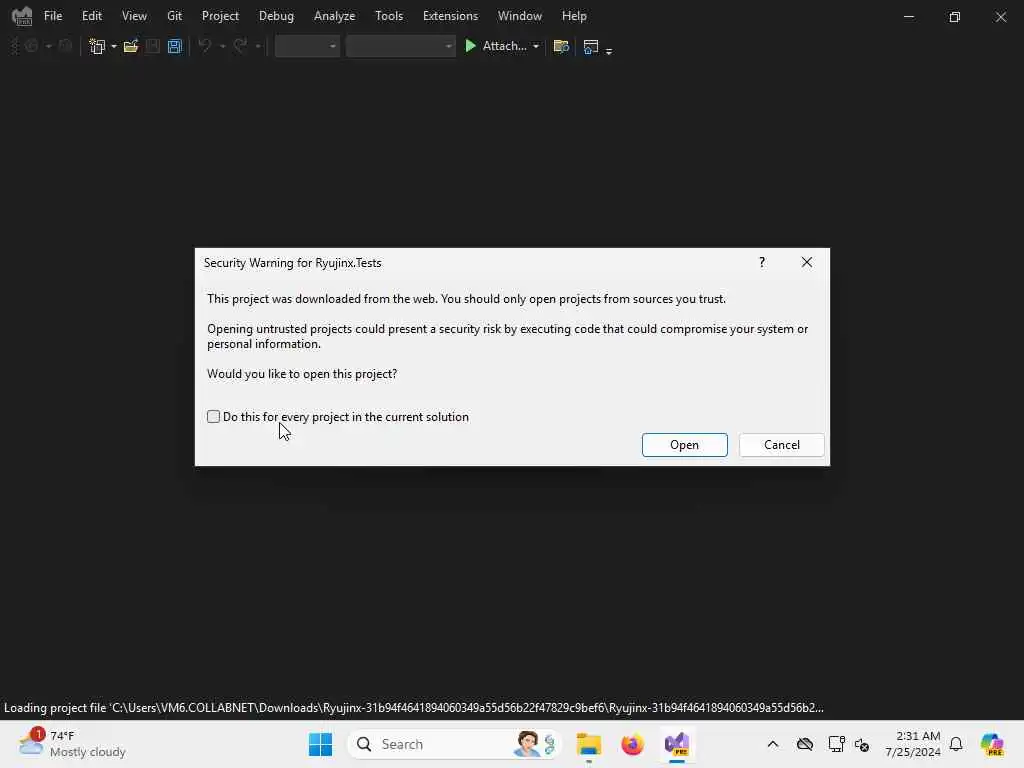The image size is (1024, 768).
Task: Click the Undo toolbar icon
Action: [205, 46]
